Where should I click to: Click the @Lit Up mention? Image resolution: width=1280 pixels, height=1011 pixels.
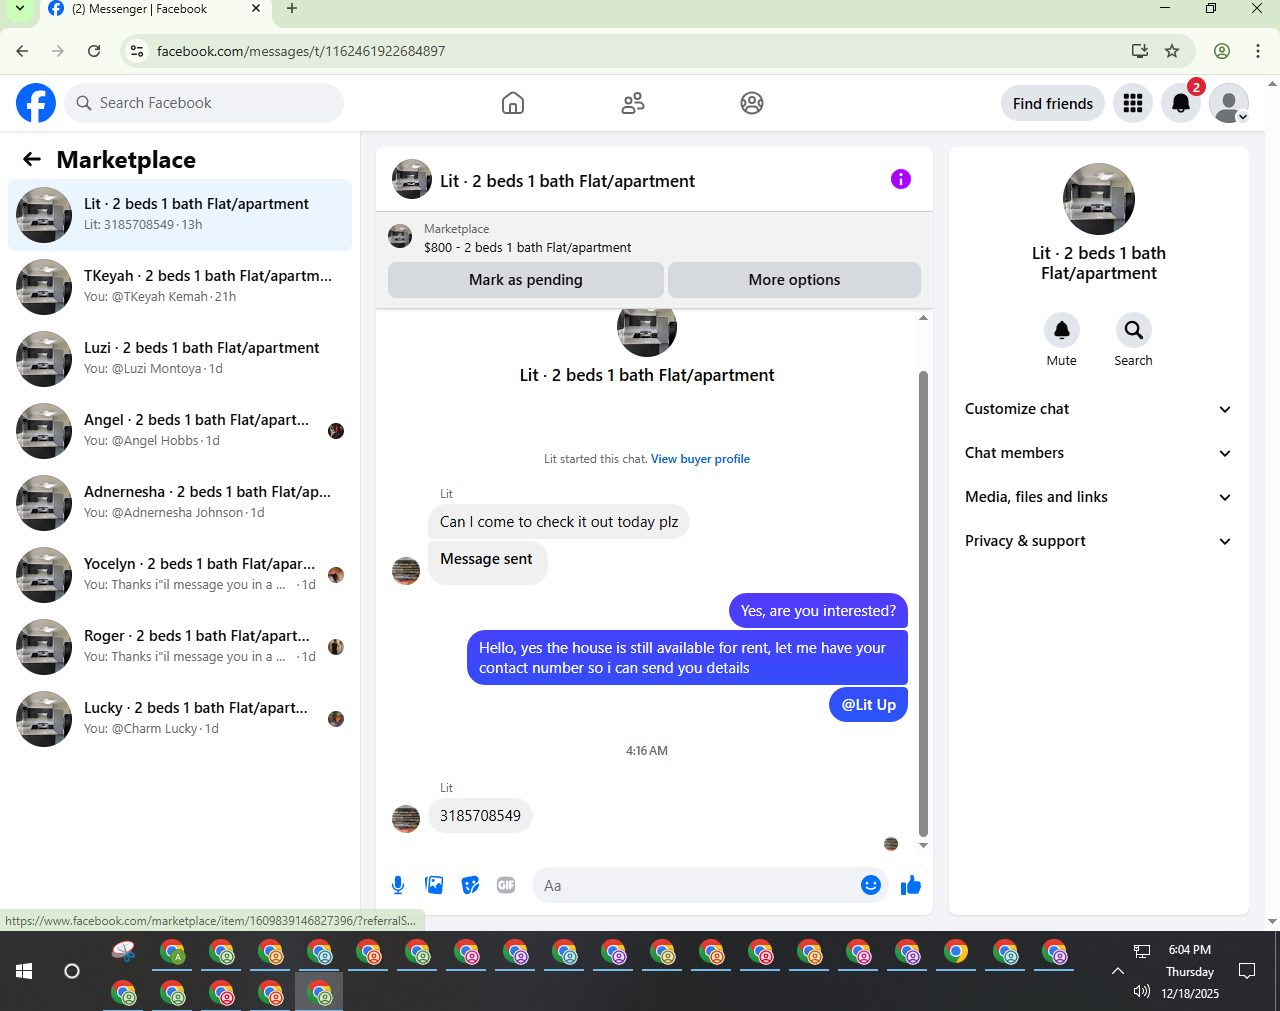tap(868, 704)
